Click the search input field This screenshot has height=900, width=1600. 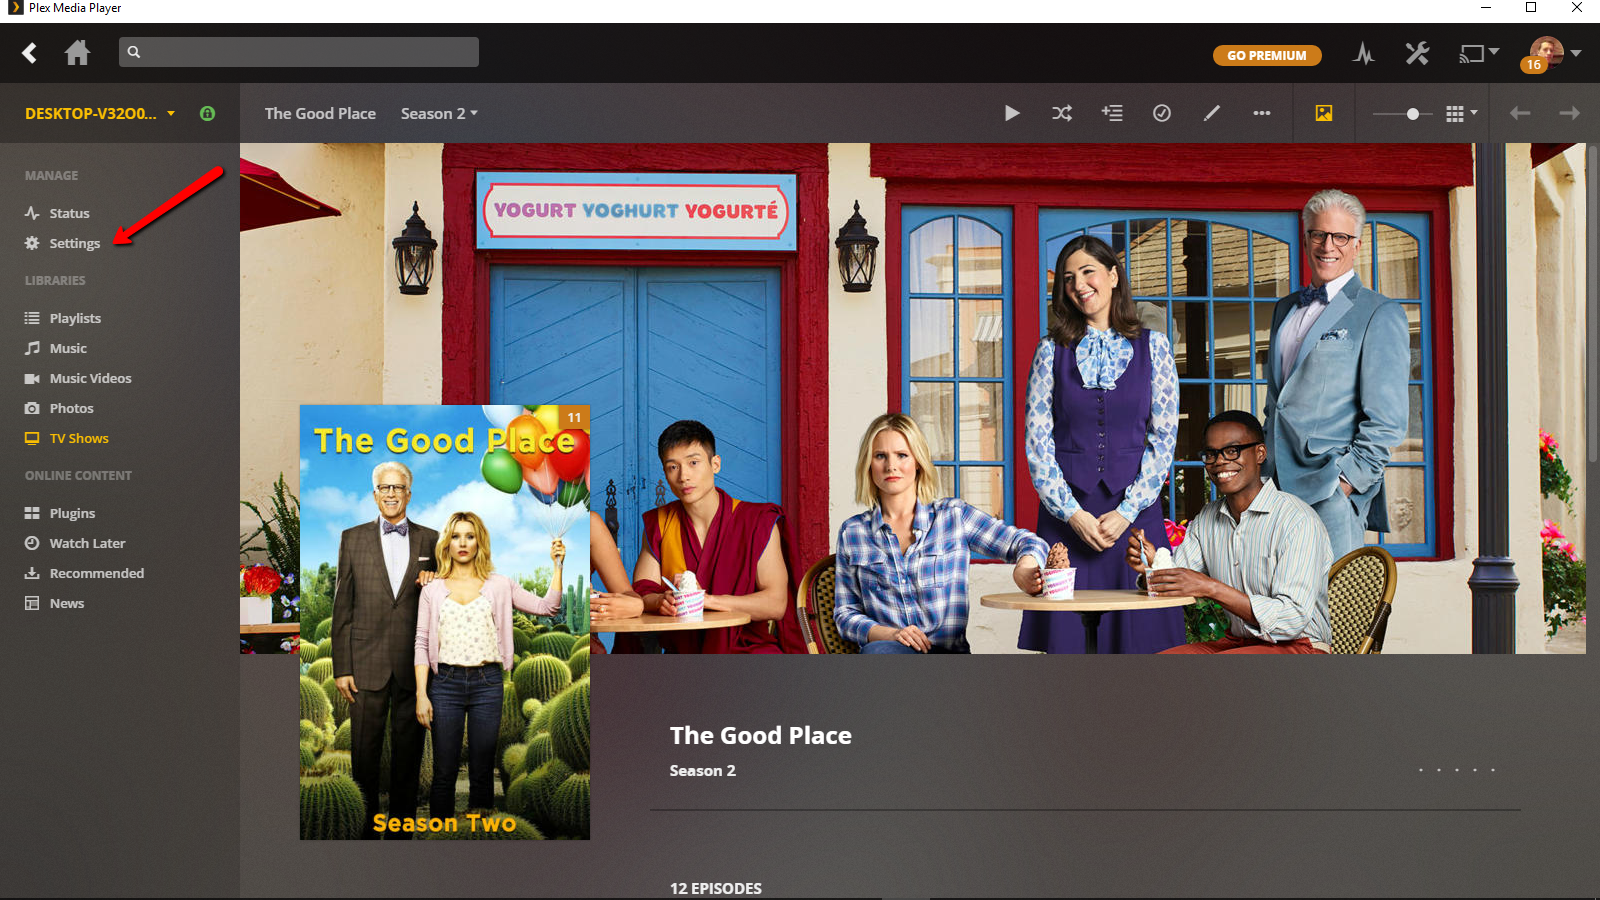(299, 52)
